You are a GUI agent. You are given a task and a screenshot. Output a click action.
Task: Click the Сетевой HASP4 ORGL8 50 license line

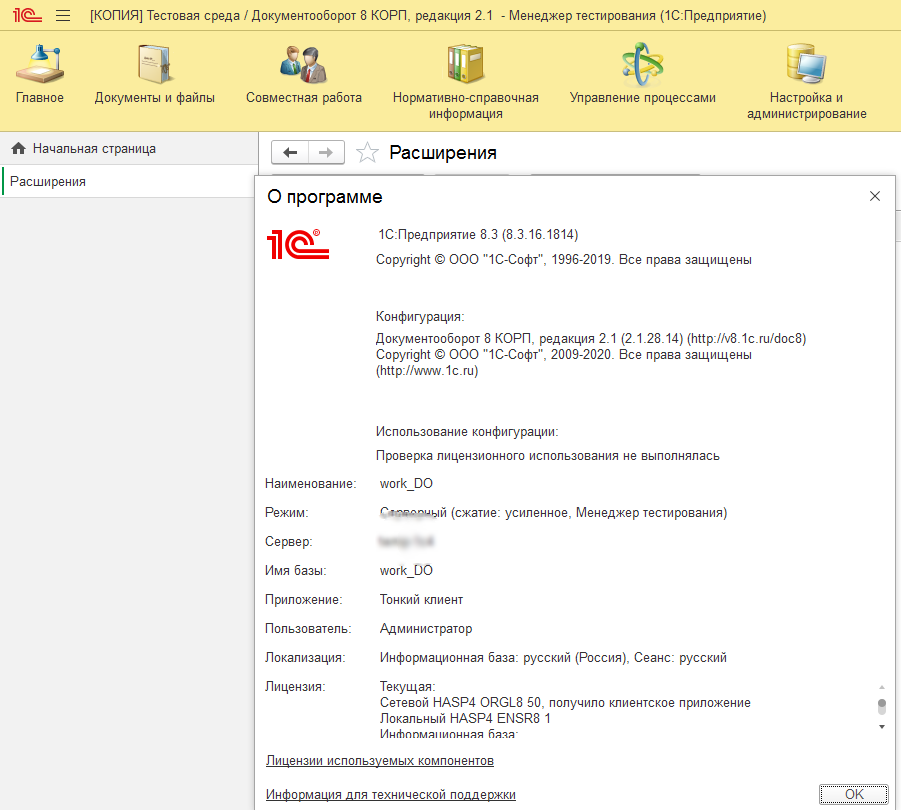(x=565, y=703)
